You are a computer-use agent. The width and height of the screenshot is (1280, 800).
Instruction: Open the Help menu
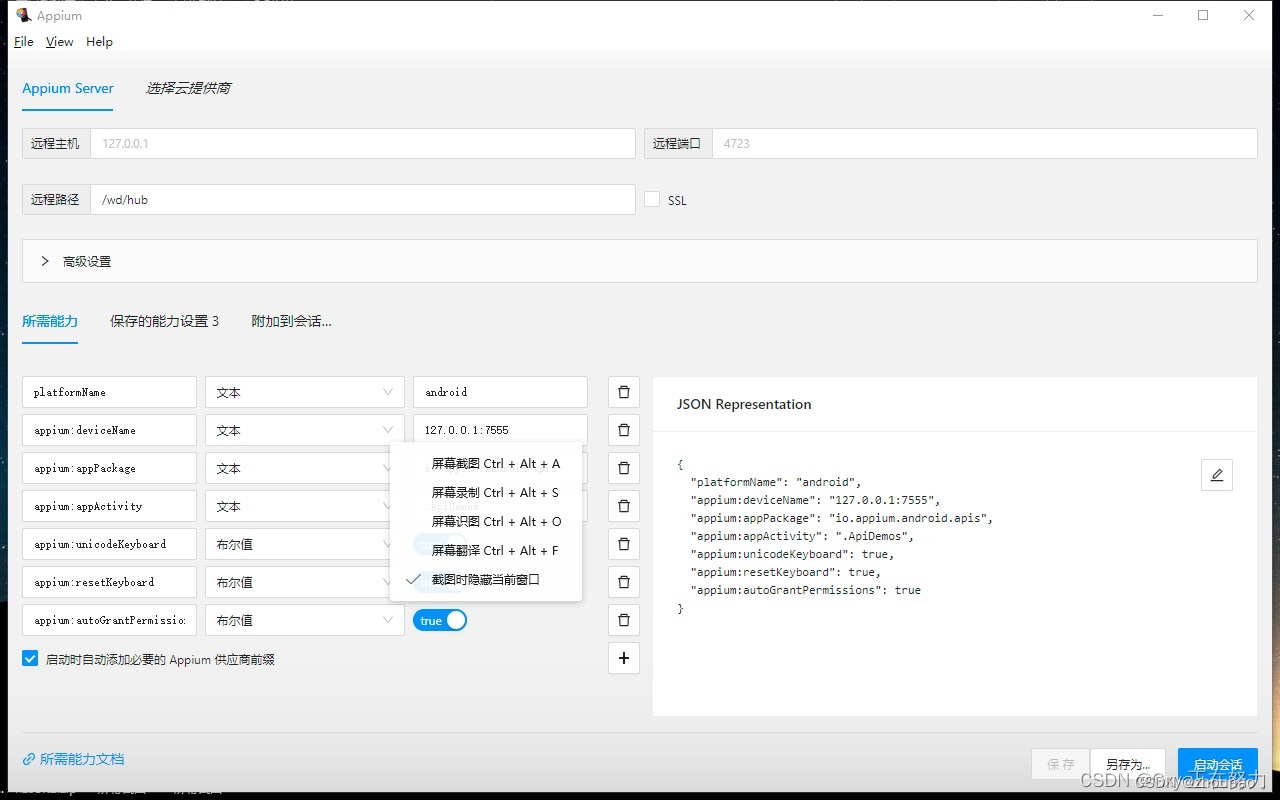click(99, 42)
